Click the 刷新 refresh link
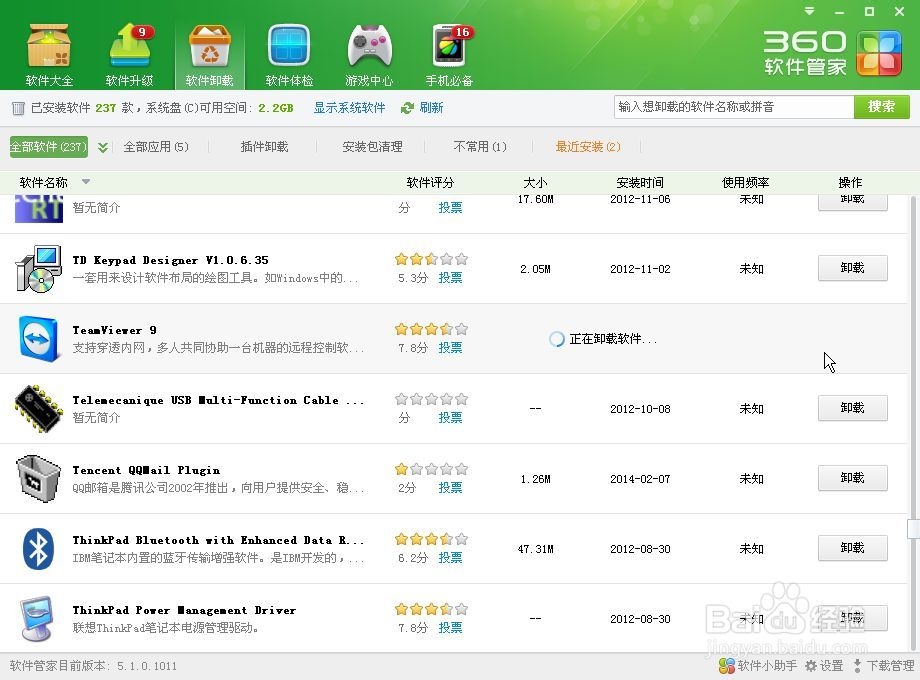This screenshot has width=920, height=680. [431, 108]
